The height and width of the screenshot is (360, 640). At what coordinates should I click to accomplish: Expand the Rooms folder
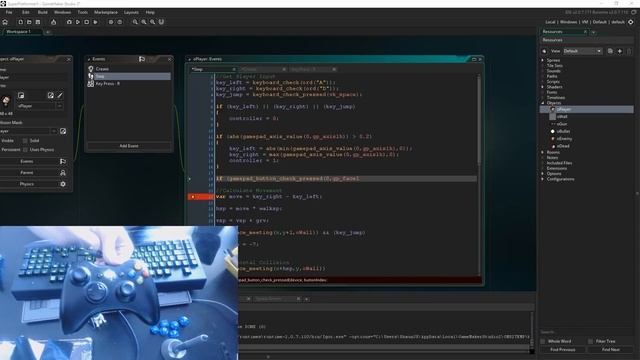[543, 152]
